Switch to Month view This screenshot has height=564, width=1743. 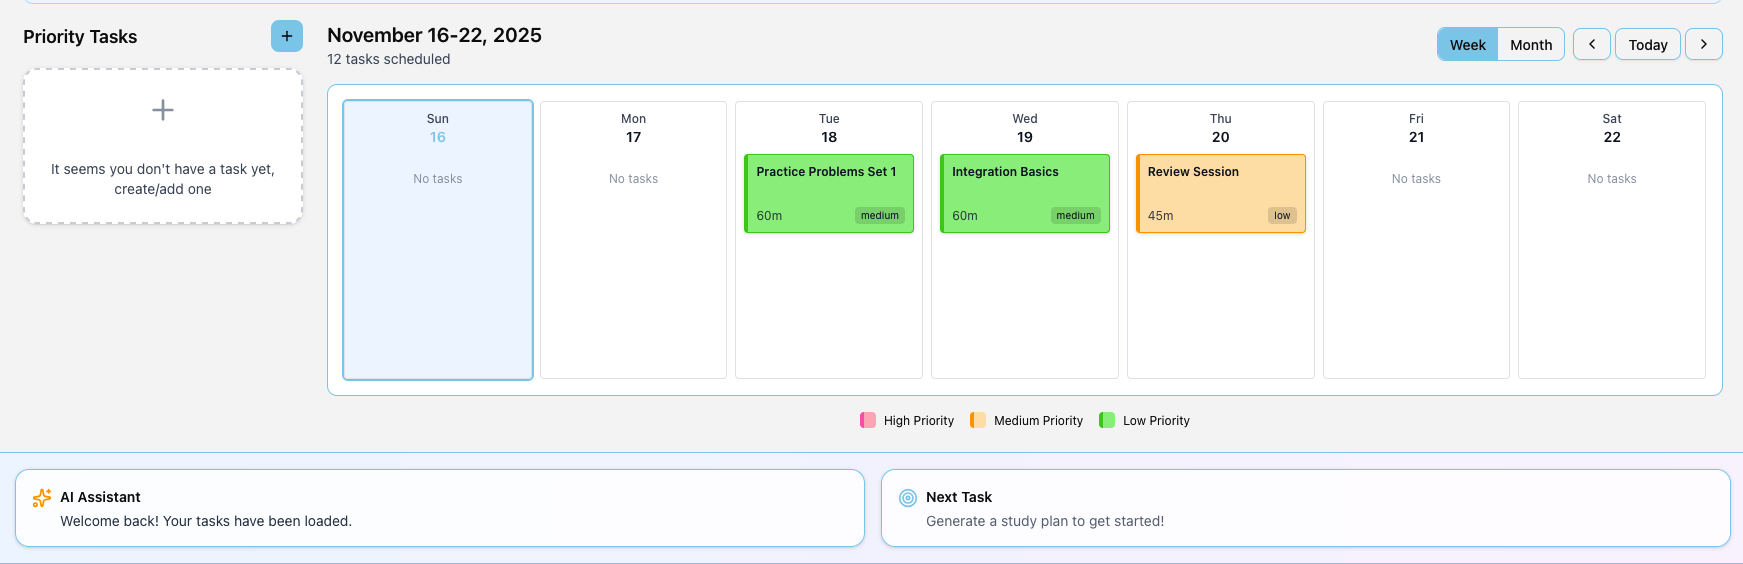(x=1531, y=44)
